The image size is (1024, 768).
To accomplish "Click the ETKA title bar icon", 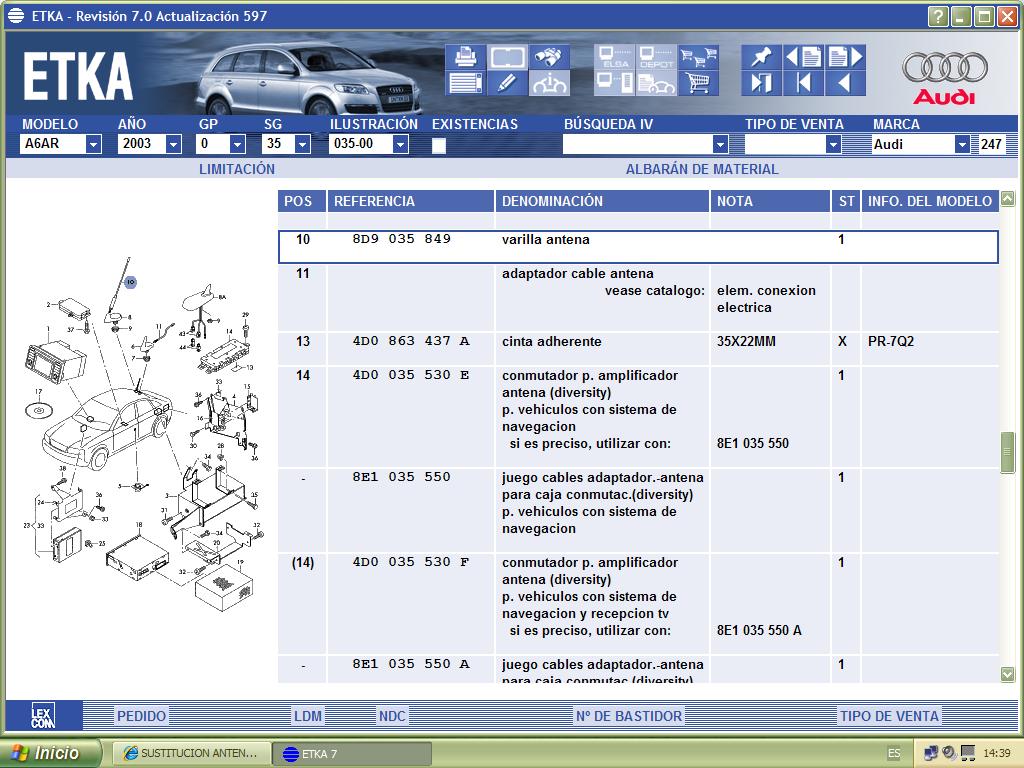I will click(16, 16).
